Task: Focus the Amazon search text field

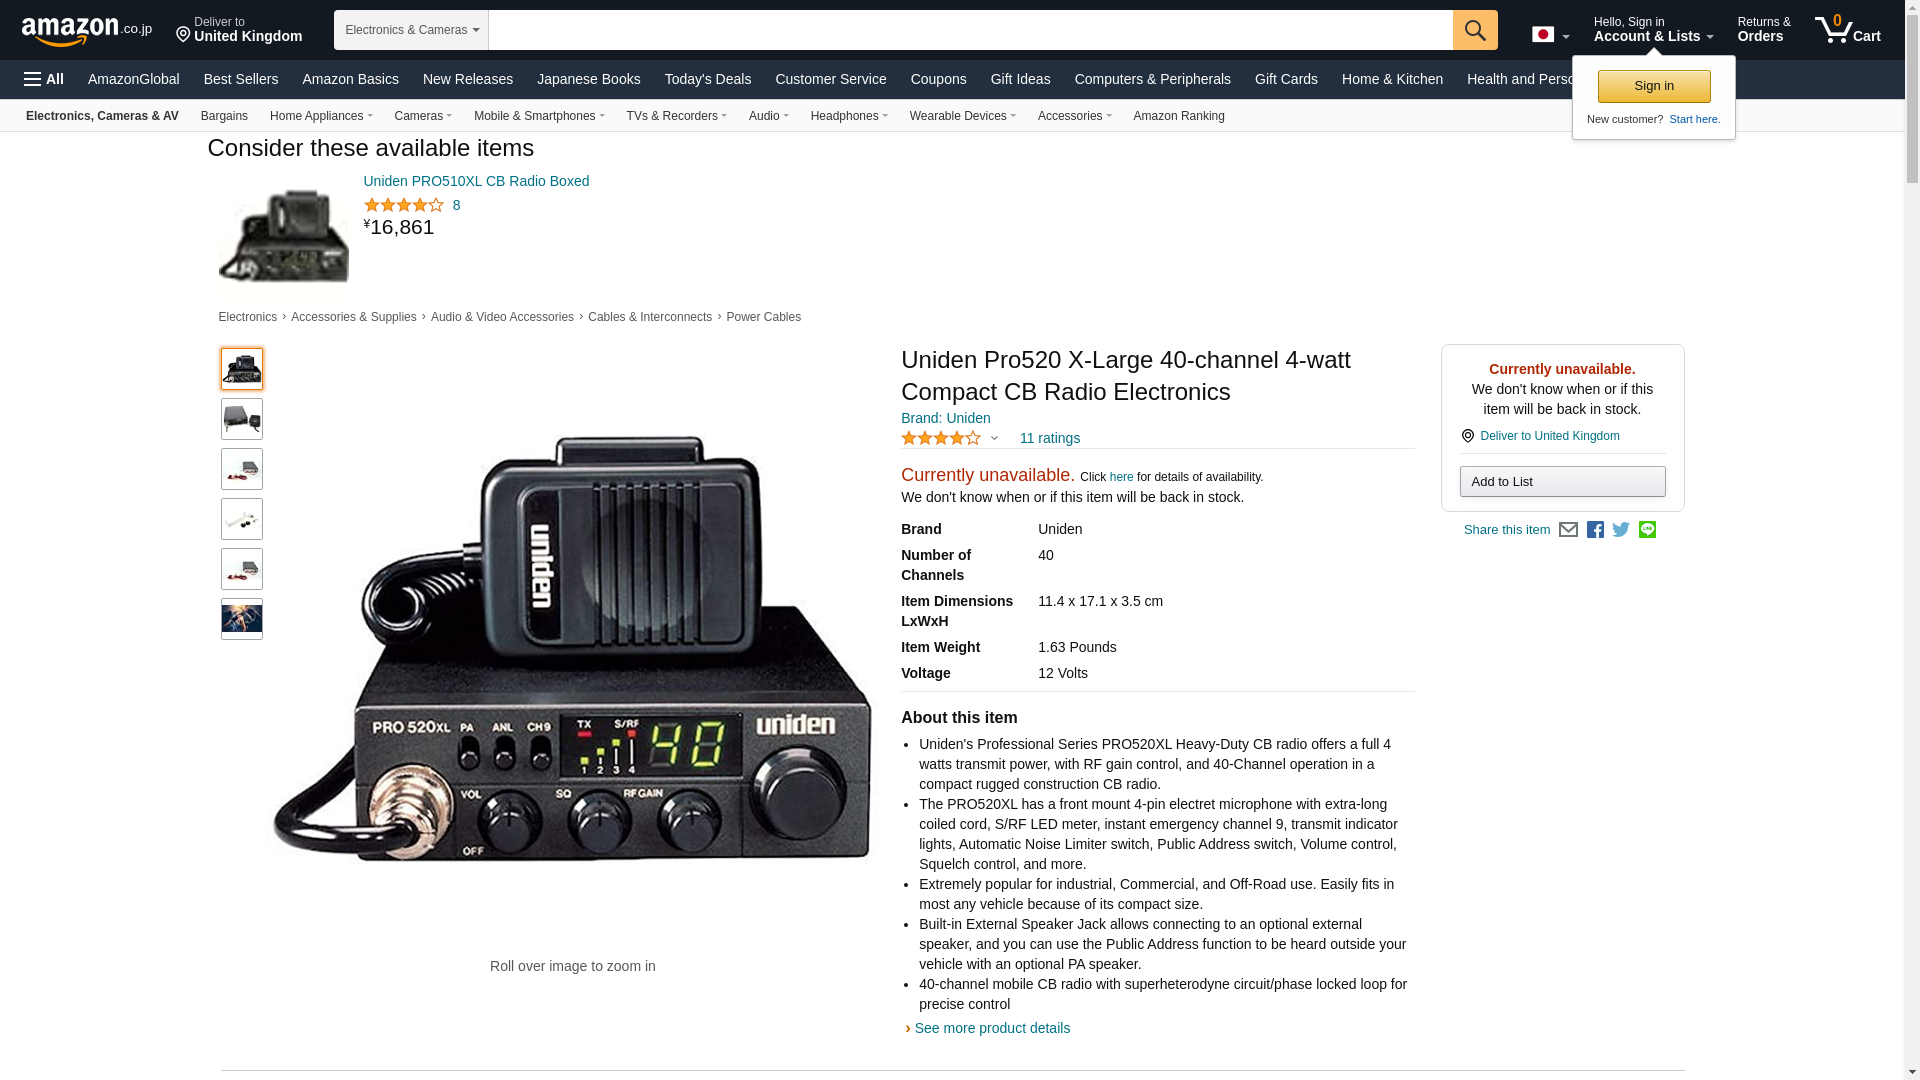Action: tap(970, 30)
